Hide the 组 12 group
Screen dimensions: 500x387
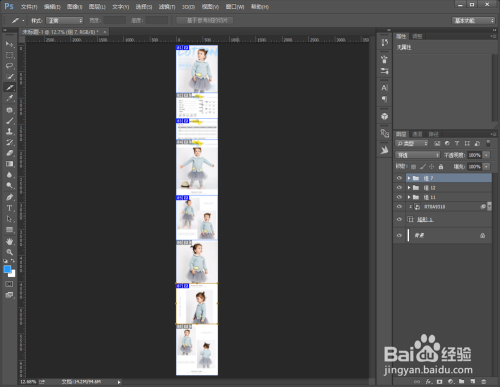click(x=399, y=188)
